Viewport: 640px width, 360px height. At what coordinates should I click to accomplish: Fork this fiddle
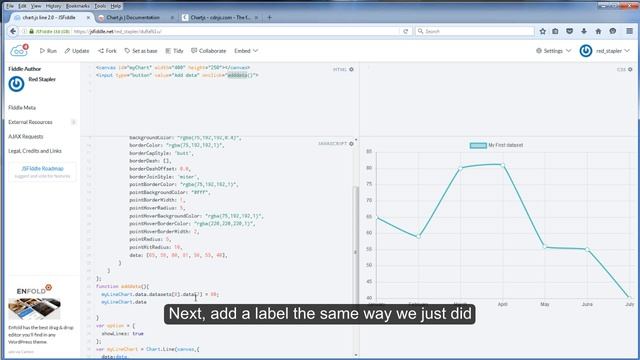(107, 51)
